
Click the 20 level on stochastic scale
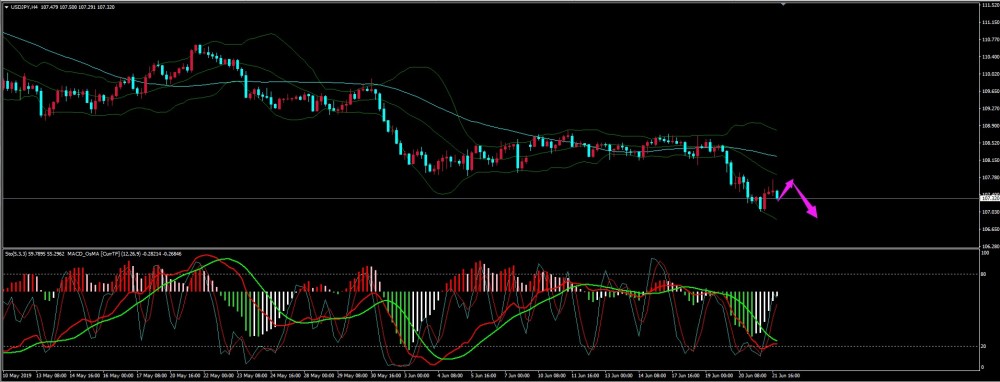click(984, 346)
